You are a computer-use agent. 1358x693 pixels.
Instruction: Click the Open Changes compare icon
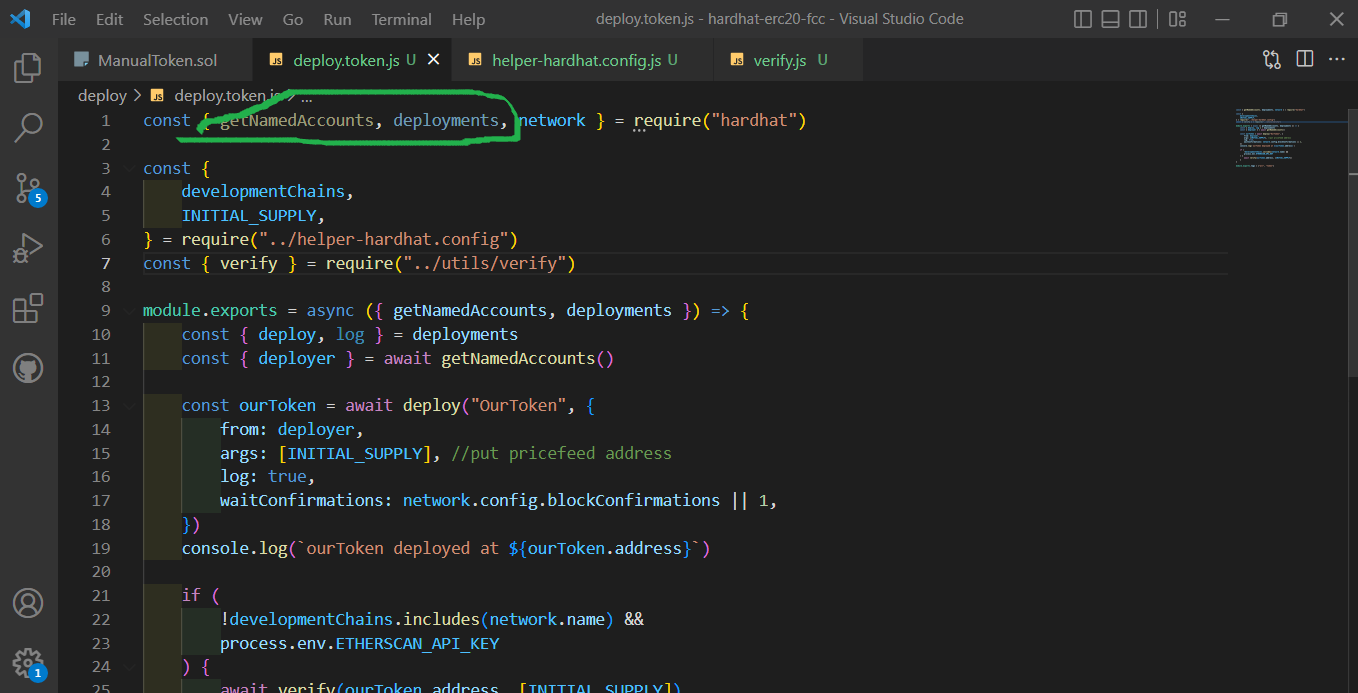point(1272,60)
